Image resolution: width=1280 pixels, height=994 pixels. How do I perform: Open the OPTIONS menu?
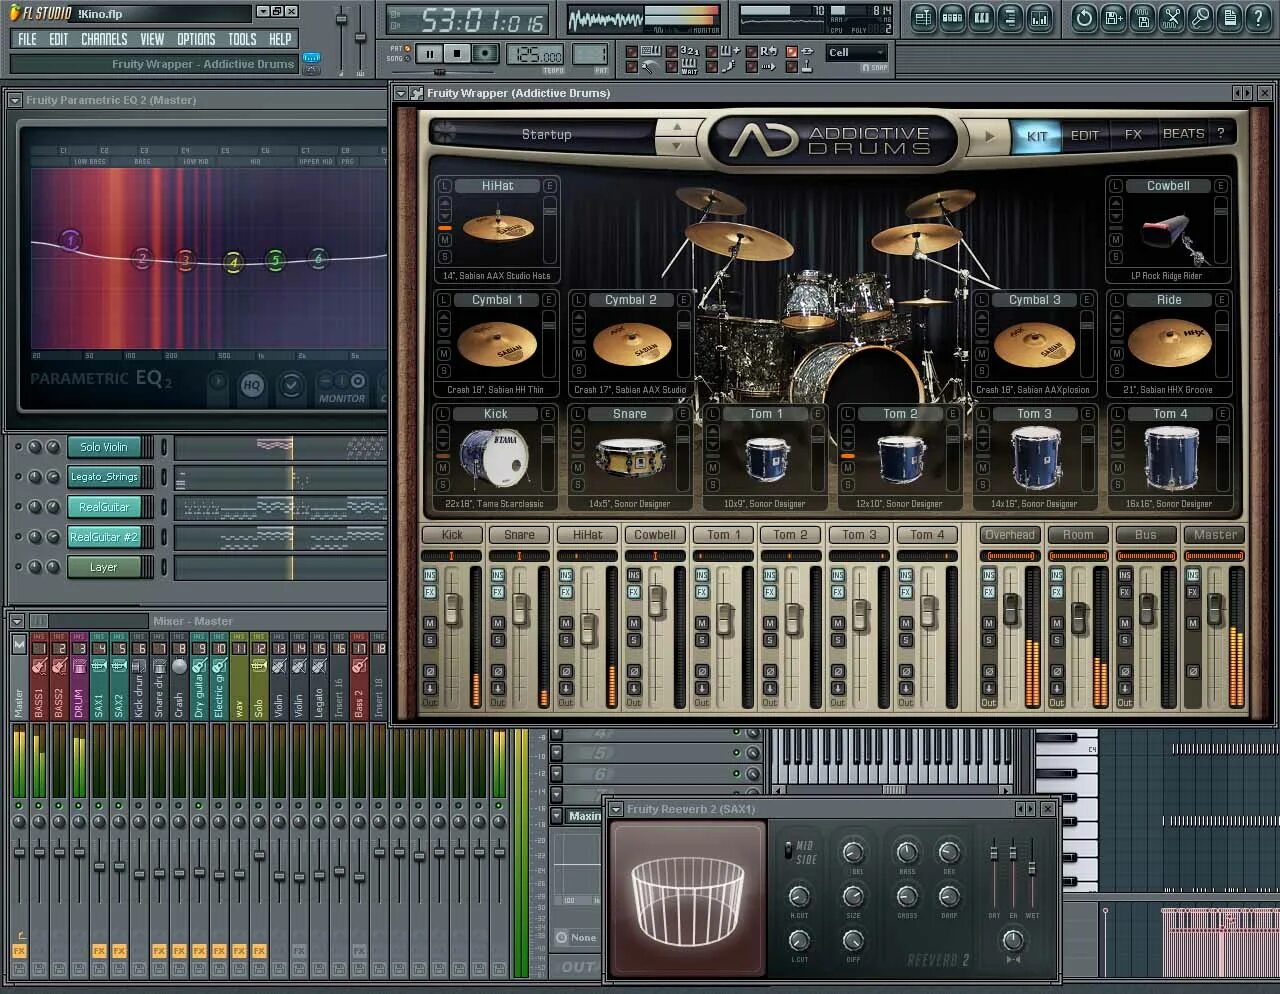196,39
